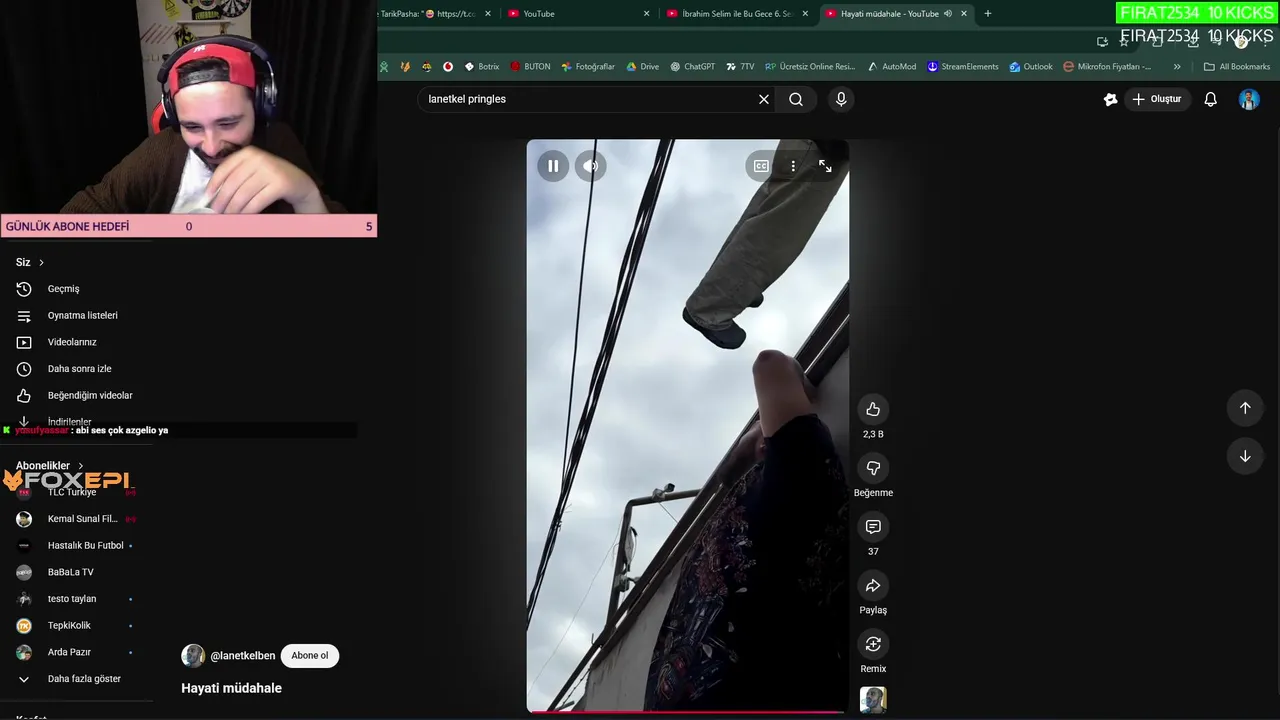Open a new browser tab
Viewport: 1280px width, 720px height.
988,14
